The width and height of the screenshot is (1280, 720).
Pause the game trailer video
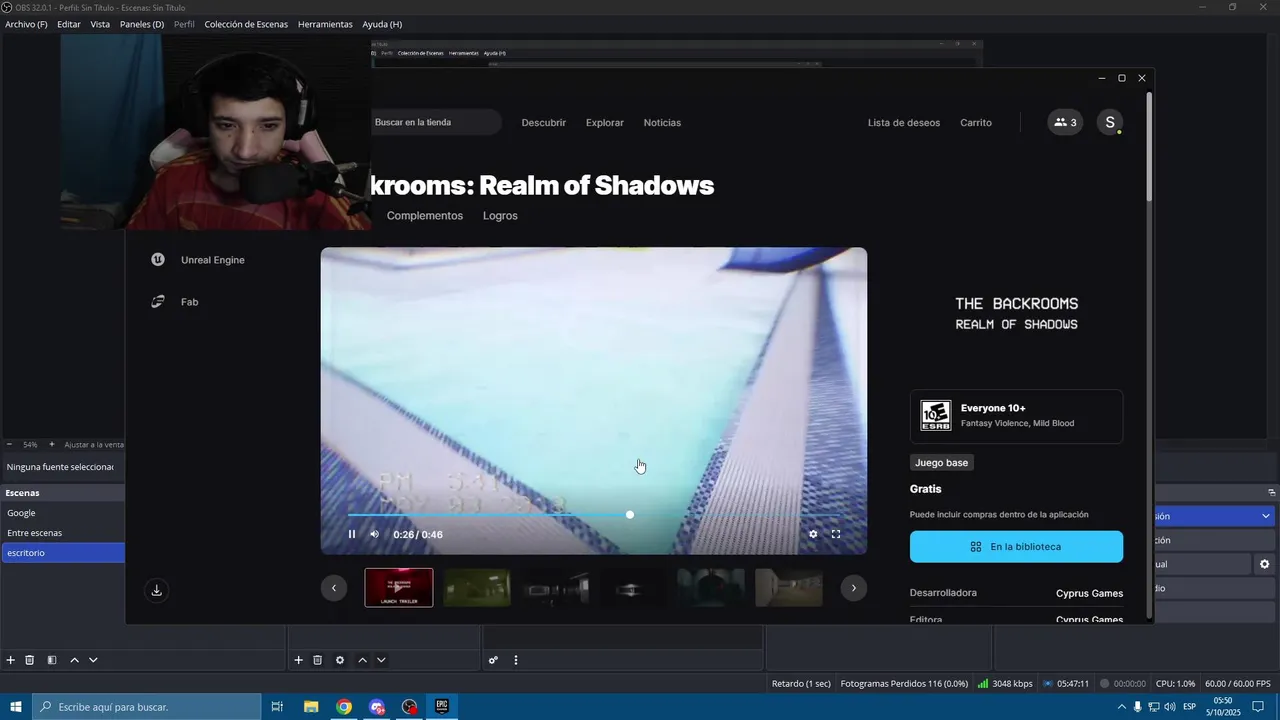point(352,534)
